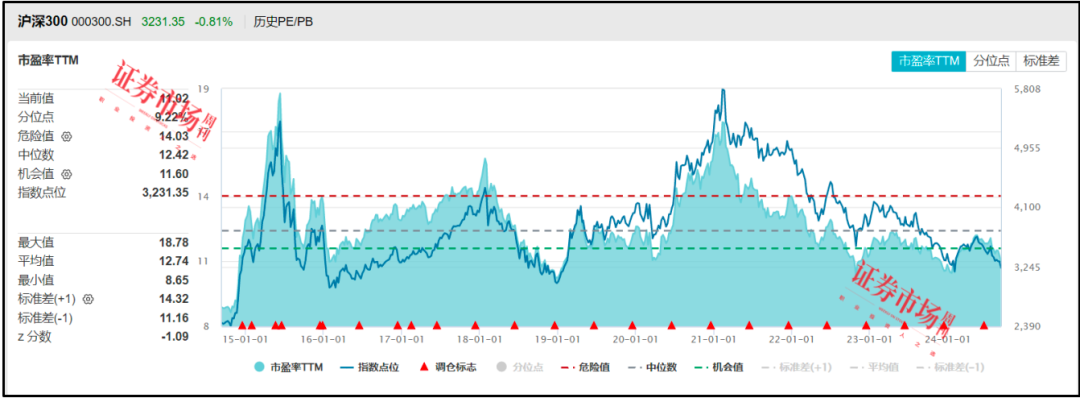Click the 标准差(+1) figure 14.32
This screenshot has height=398, width=1080.
(x=175, y=300)
